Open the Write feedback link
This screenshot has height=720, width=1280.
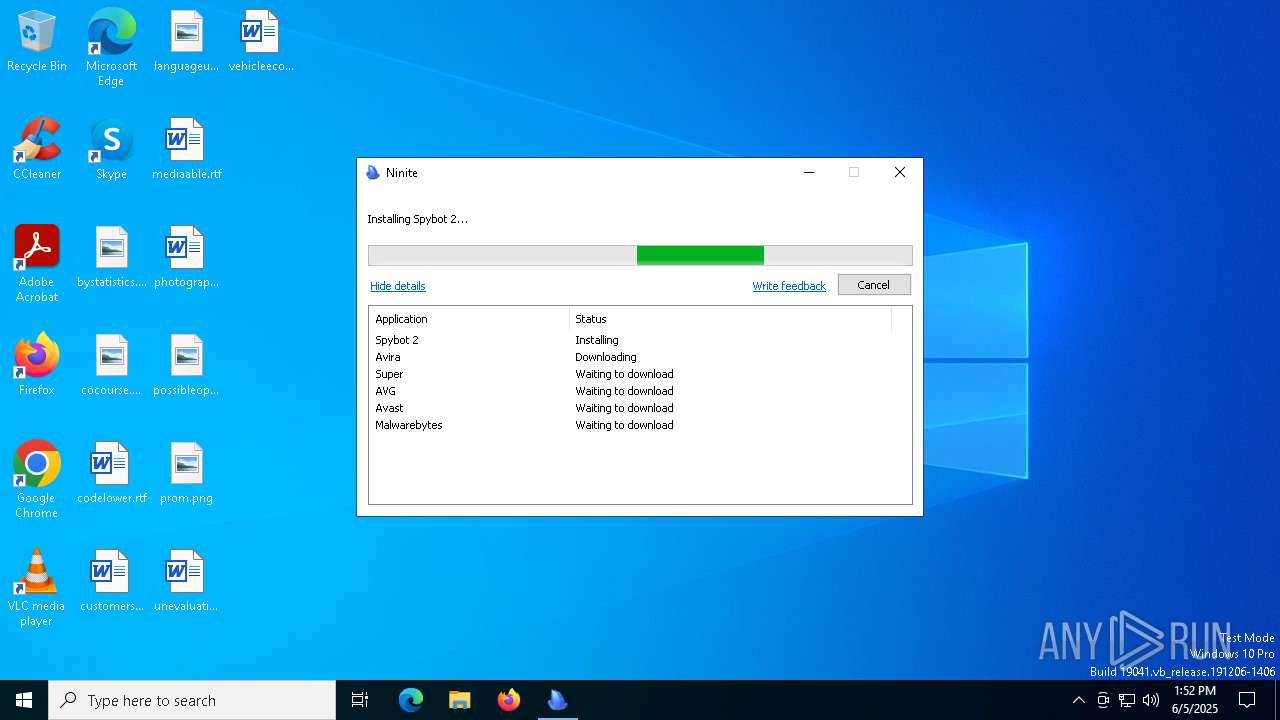tap(789, 286)
